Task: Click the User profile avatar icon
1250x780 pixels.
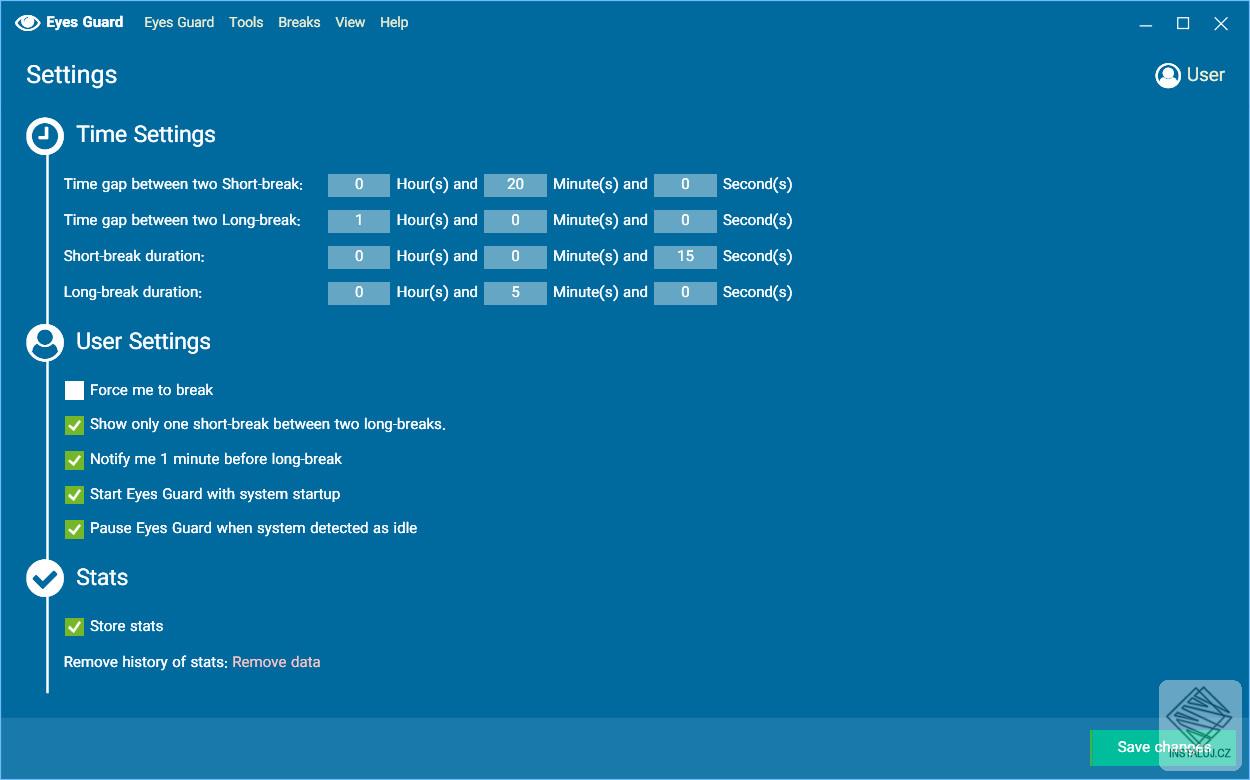Action: coord(1167,75)
